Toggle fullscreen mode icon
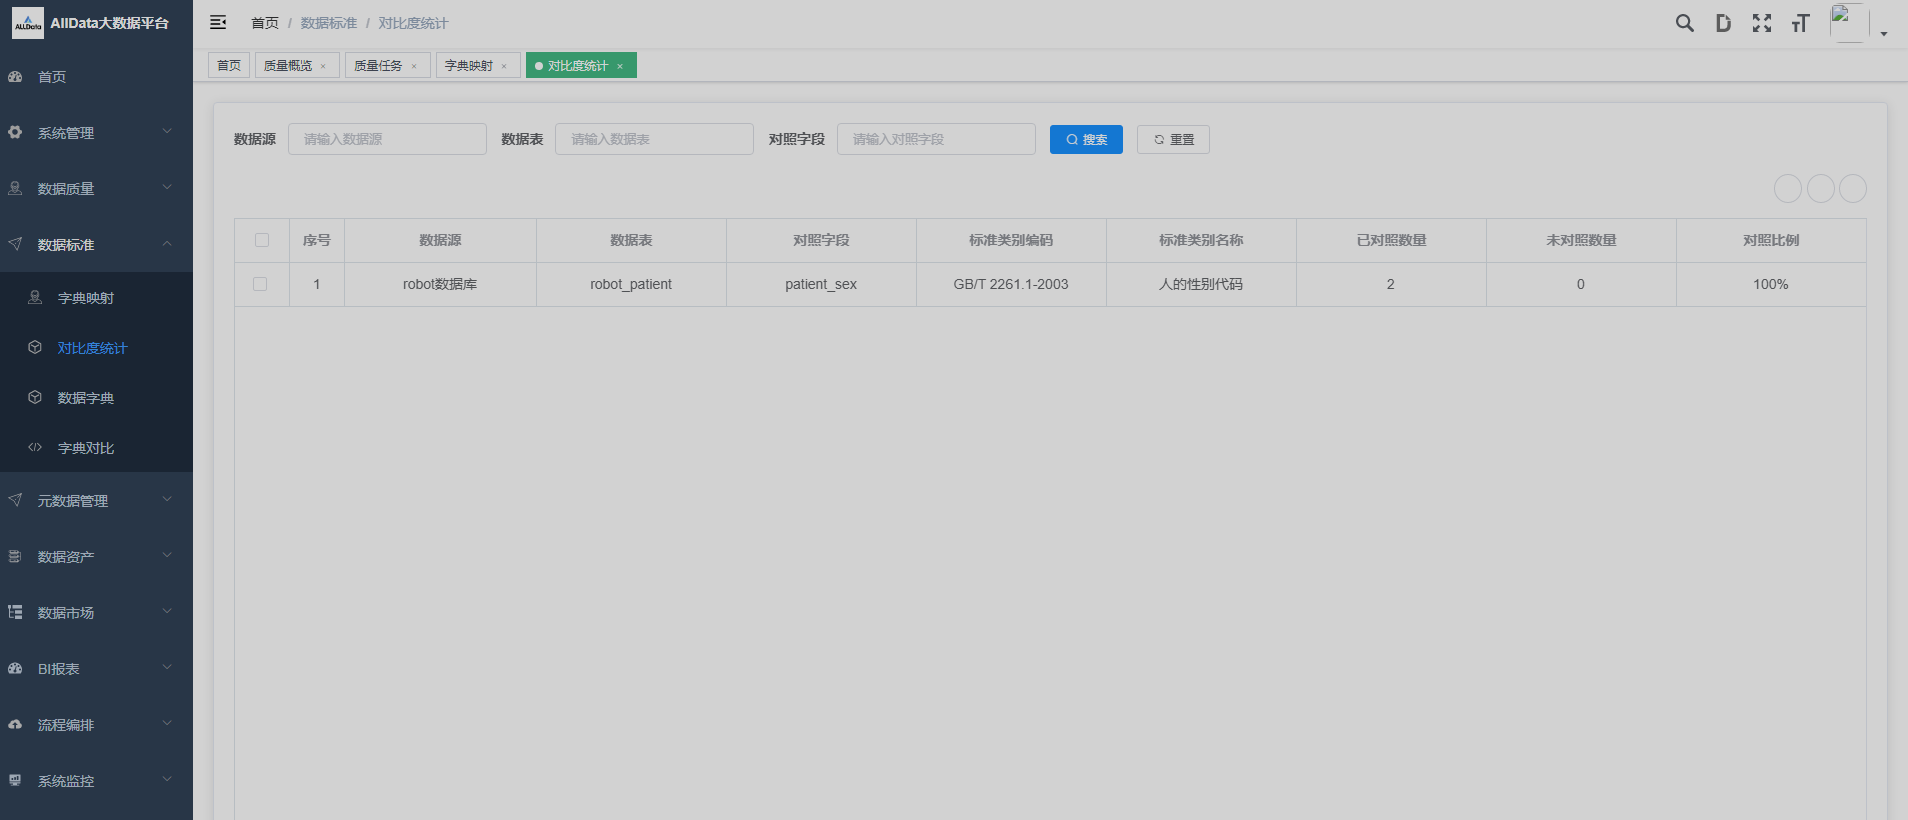The image size is (1908, 820). 1762,23
